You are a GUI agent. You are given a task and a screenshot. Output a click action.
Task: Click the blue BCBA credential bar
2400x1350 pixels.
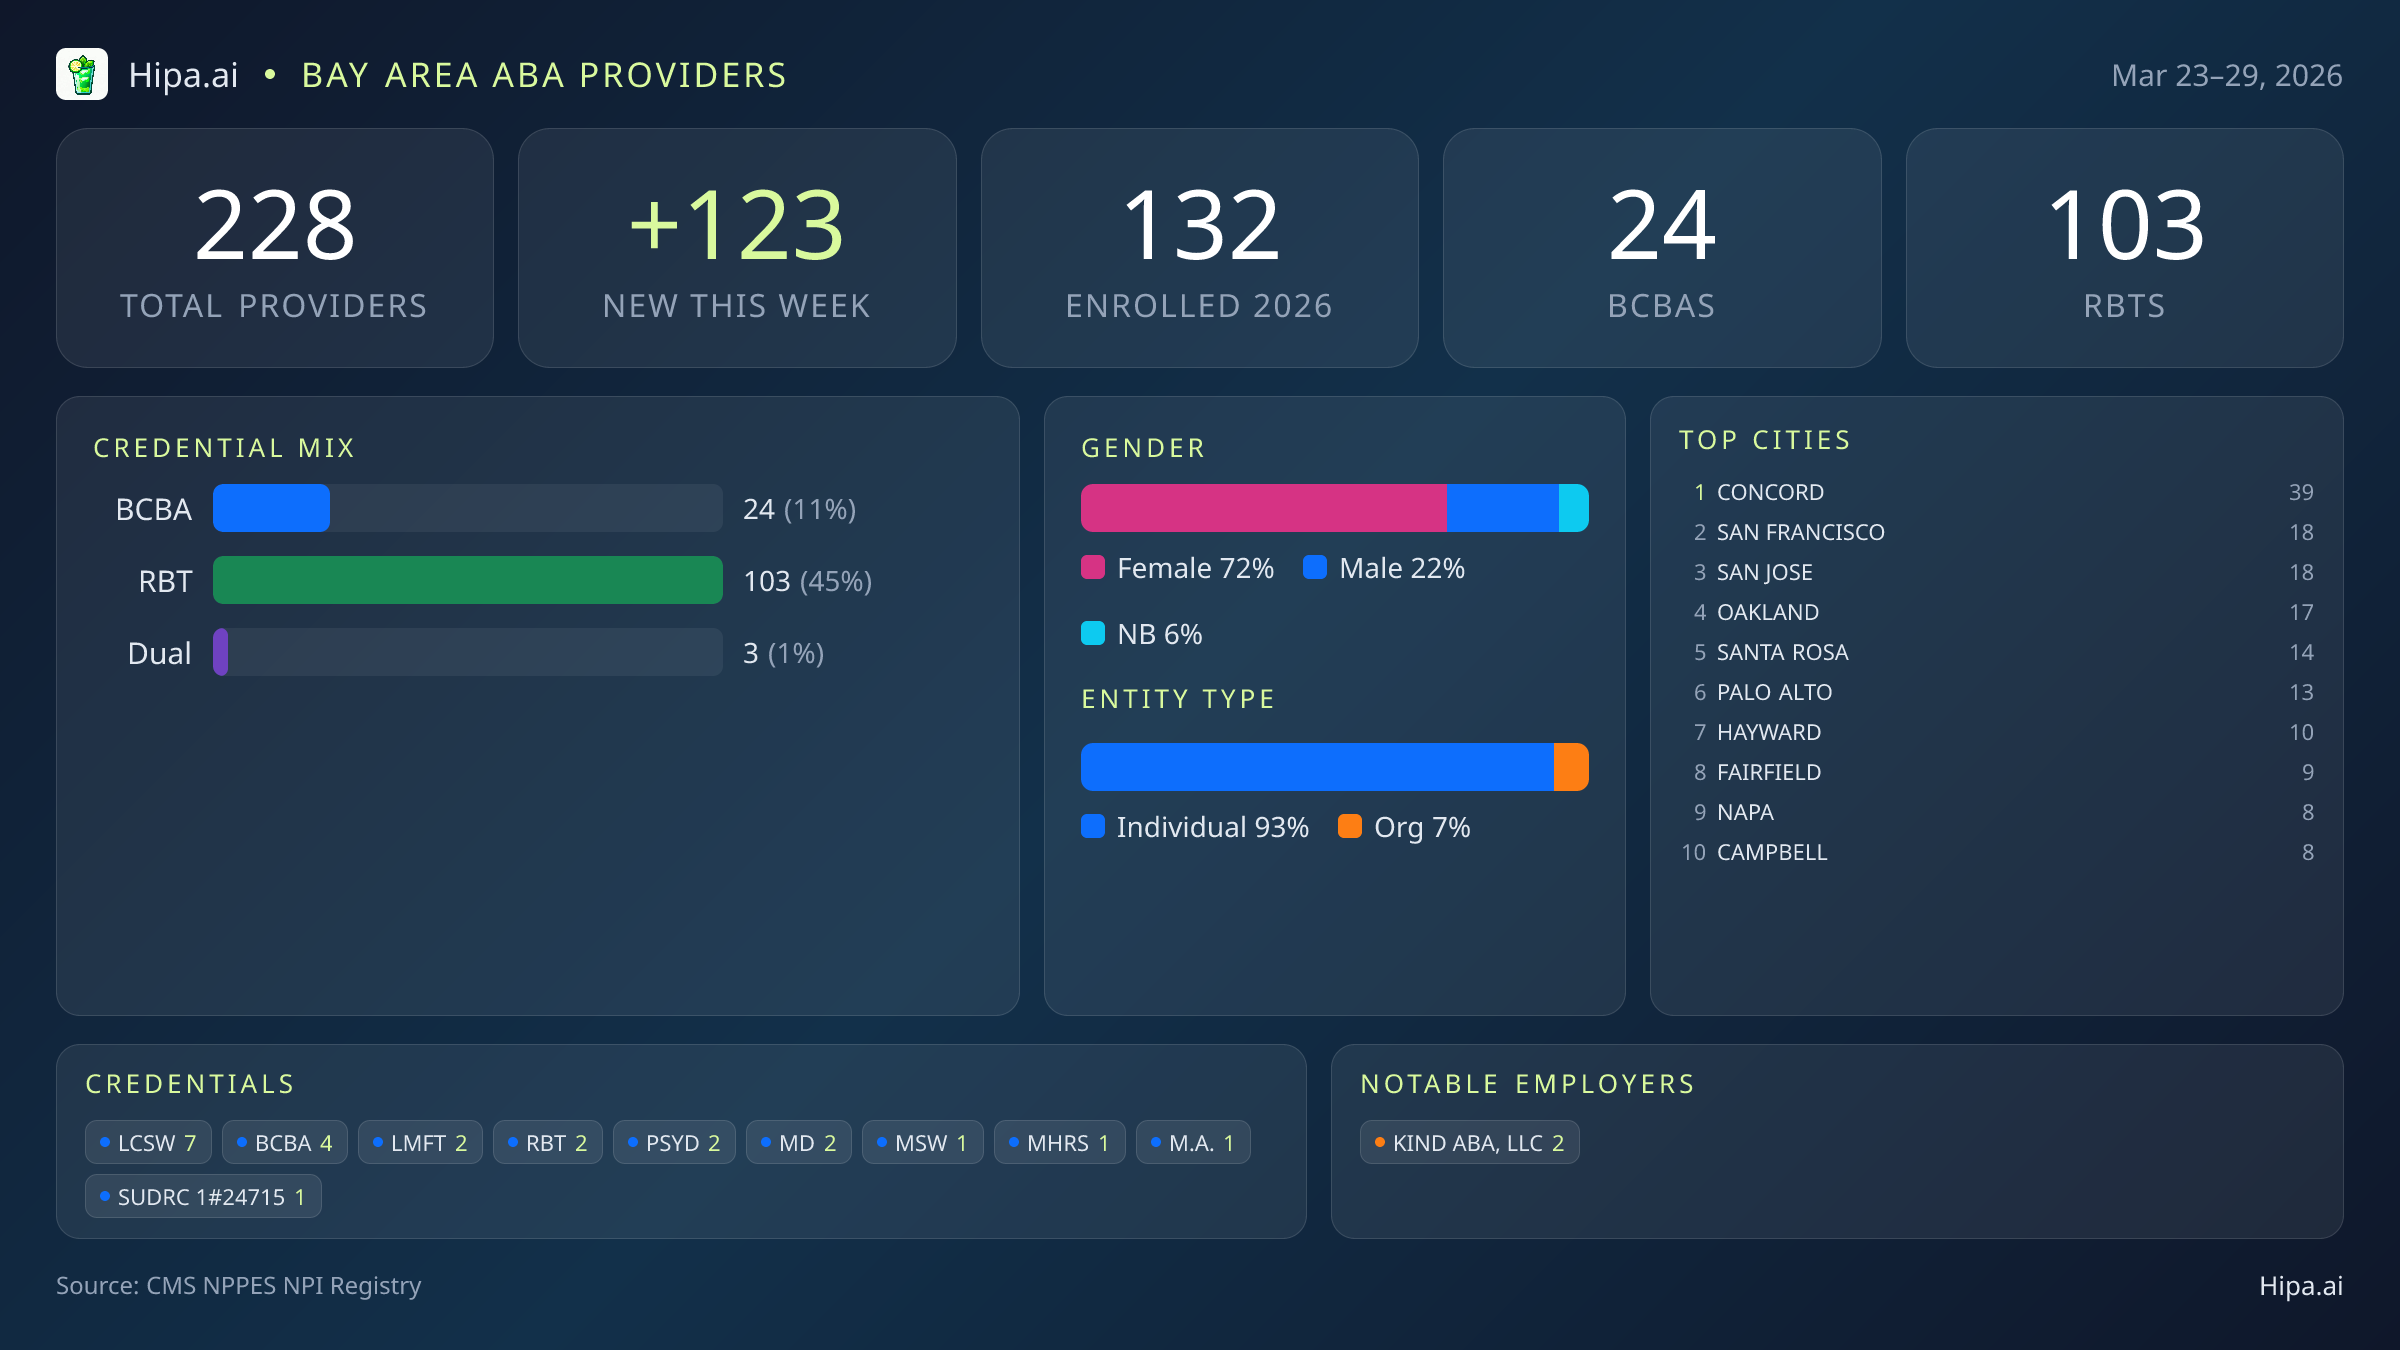point(271,508)
